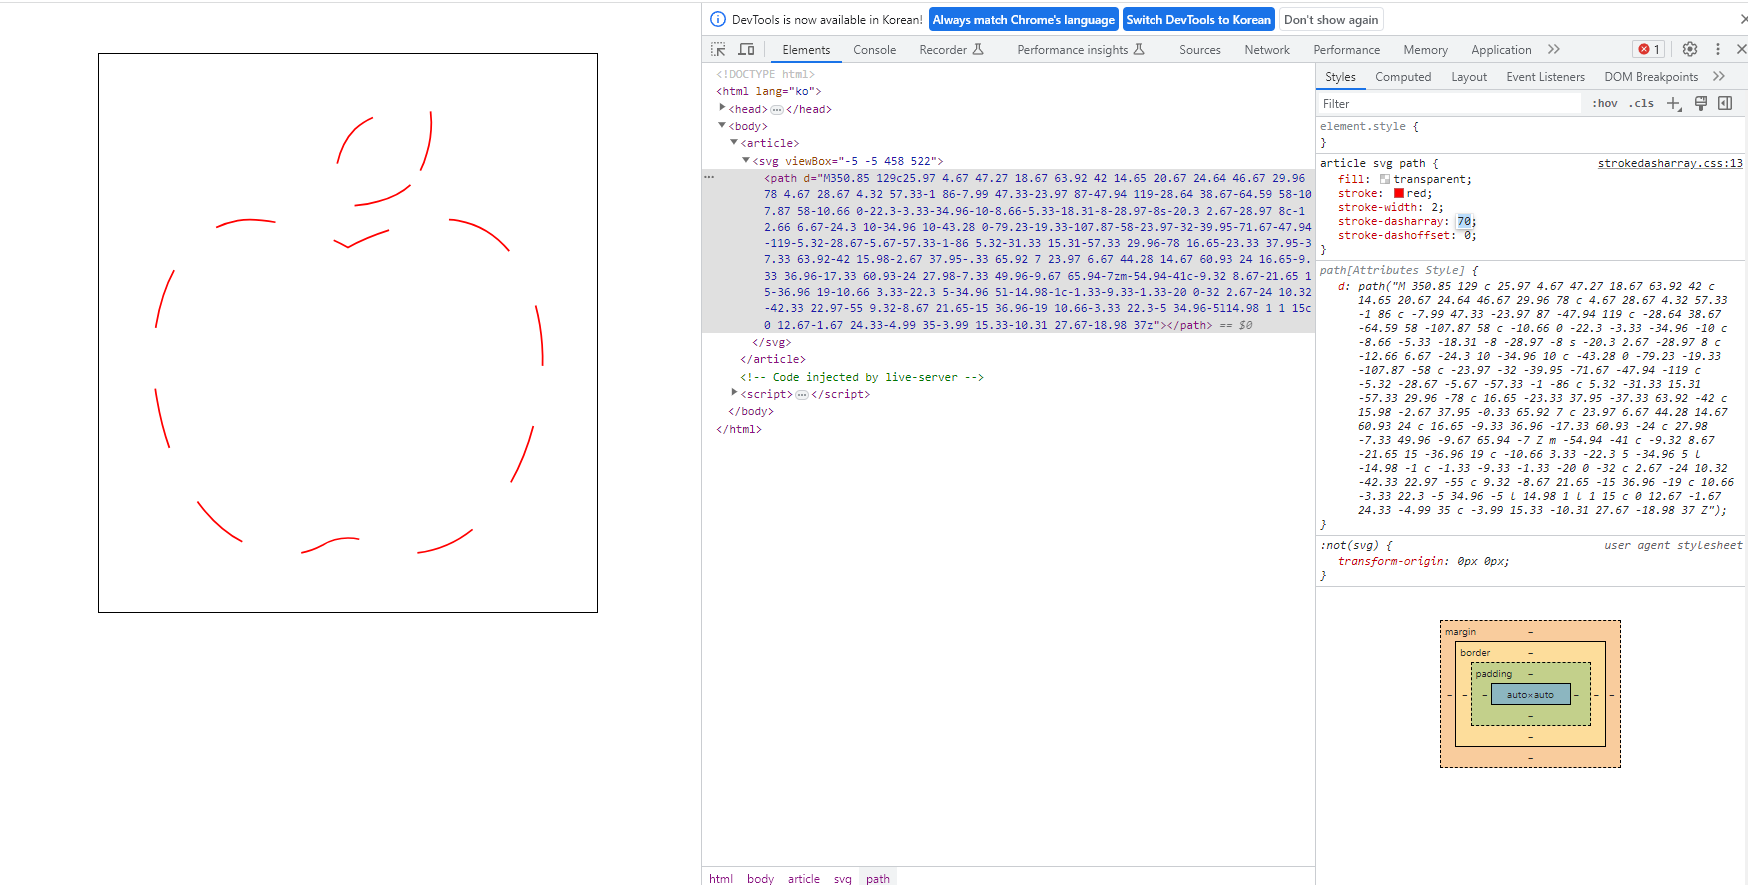Select the Styles sidebar tab
Screen dimensions: 1748x885
pyautogui.click(x=1340, y=77)
